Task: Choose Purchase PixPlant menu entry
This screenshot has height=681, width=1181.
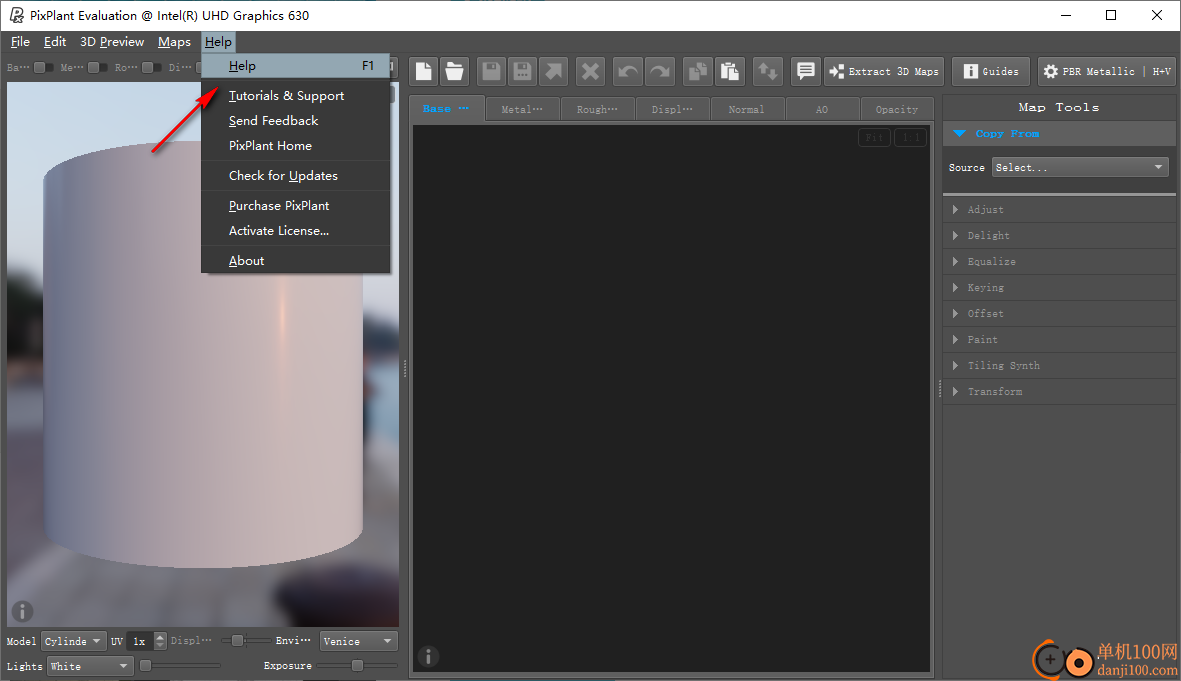Action: point(295,206)
